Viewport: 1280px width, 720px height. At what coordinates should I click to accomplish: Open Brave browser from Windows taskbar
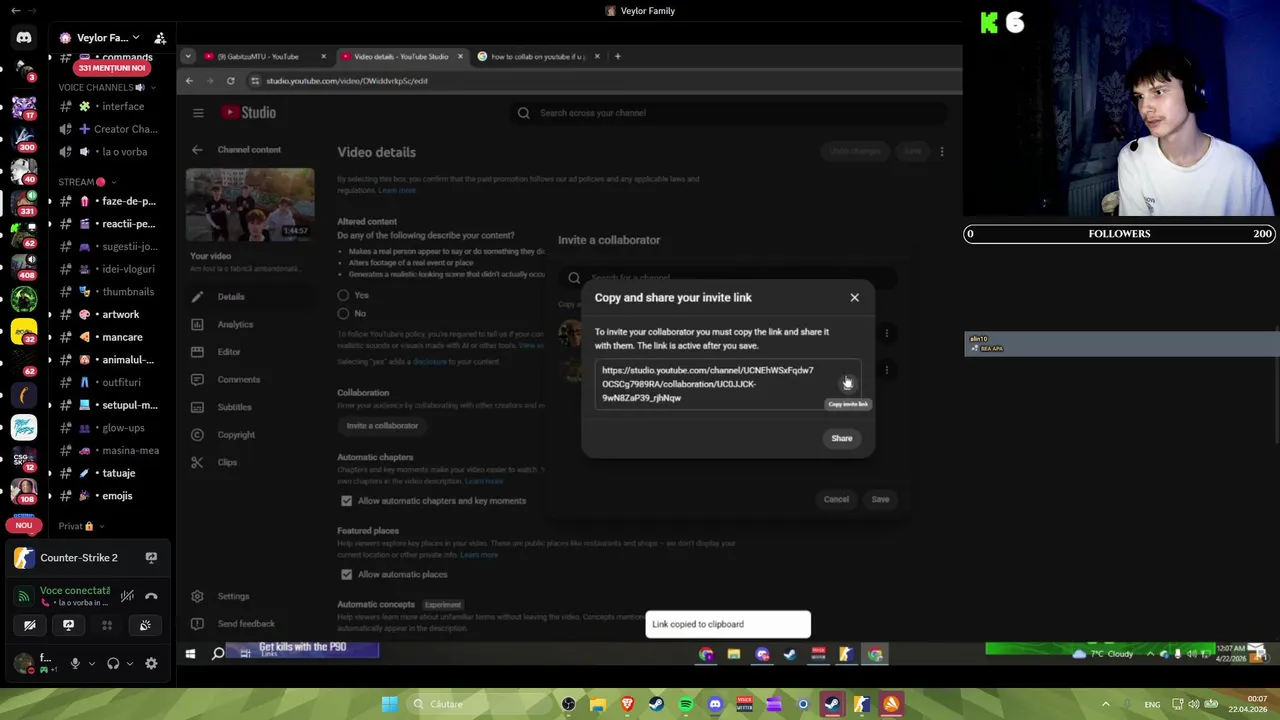pos(627,704)
